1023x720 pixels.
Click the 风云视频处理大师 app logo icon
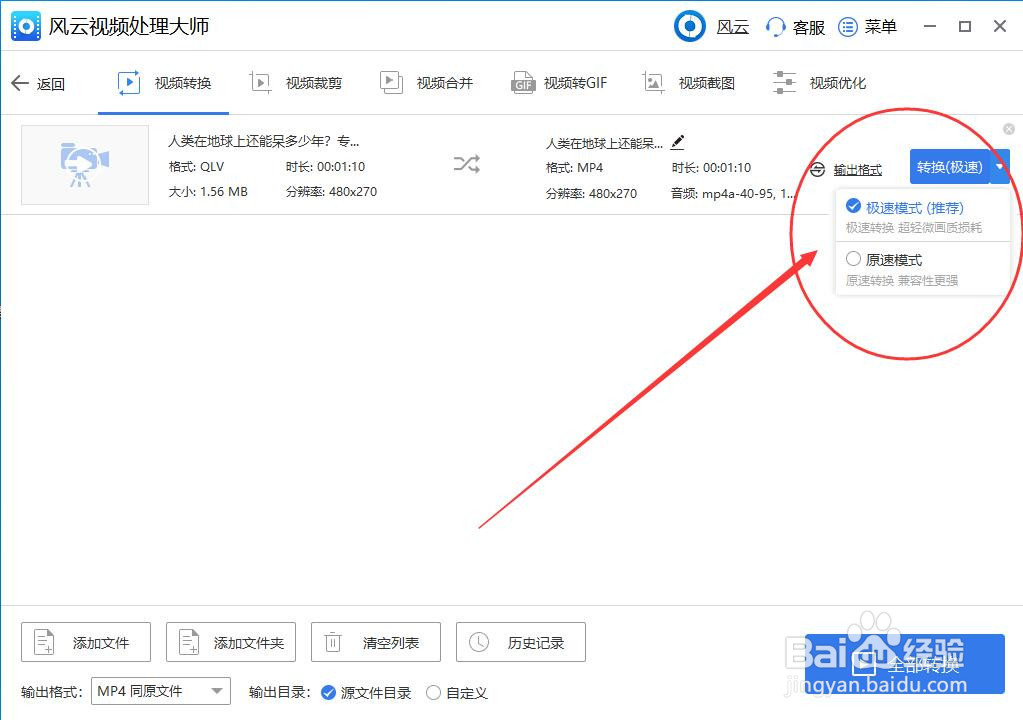(x=25, y=26)
